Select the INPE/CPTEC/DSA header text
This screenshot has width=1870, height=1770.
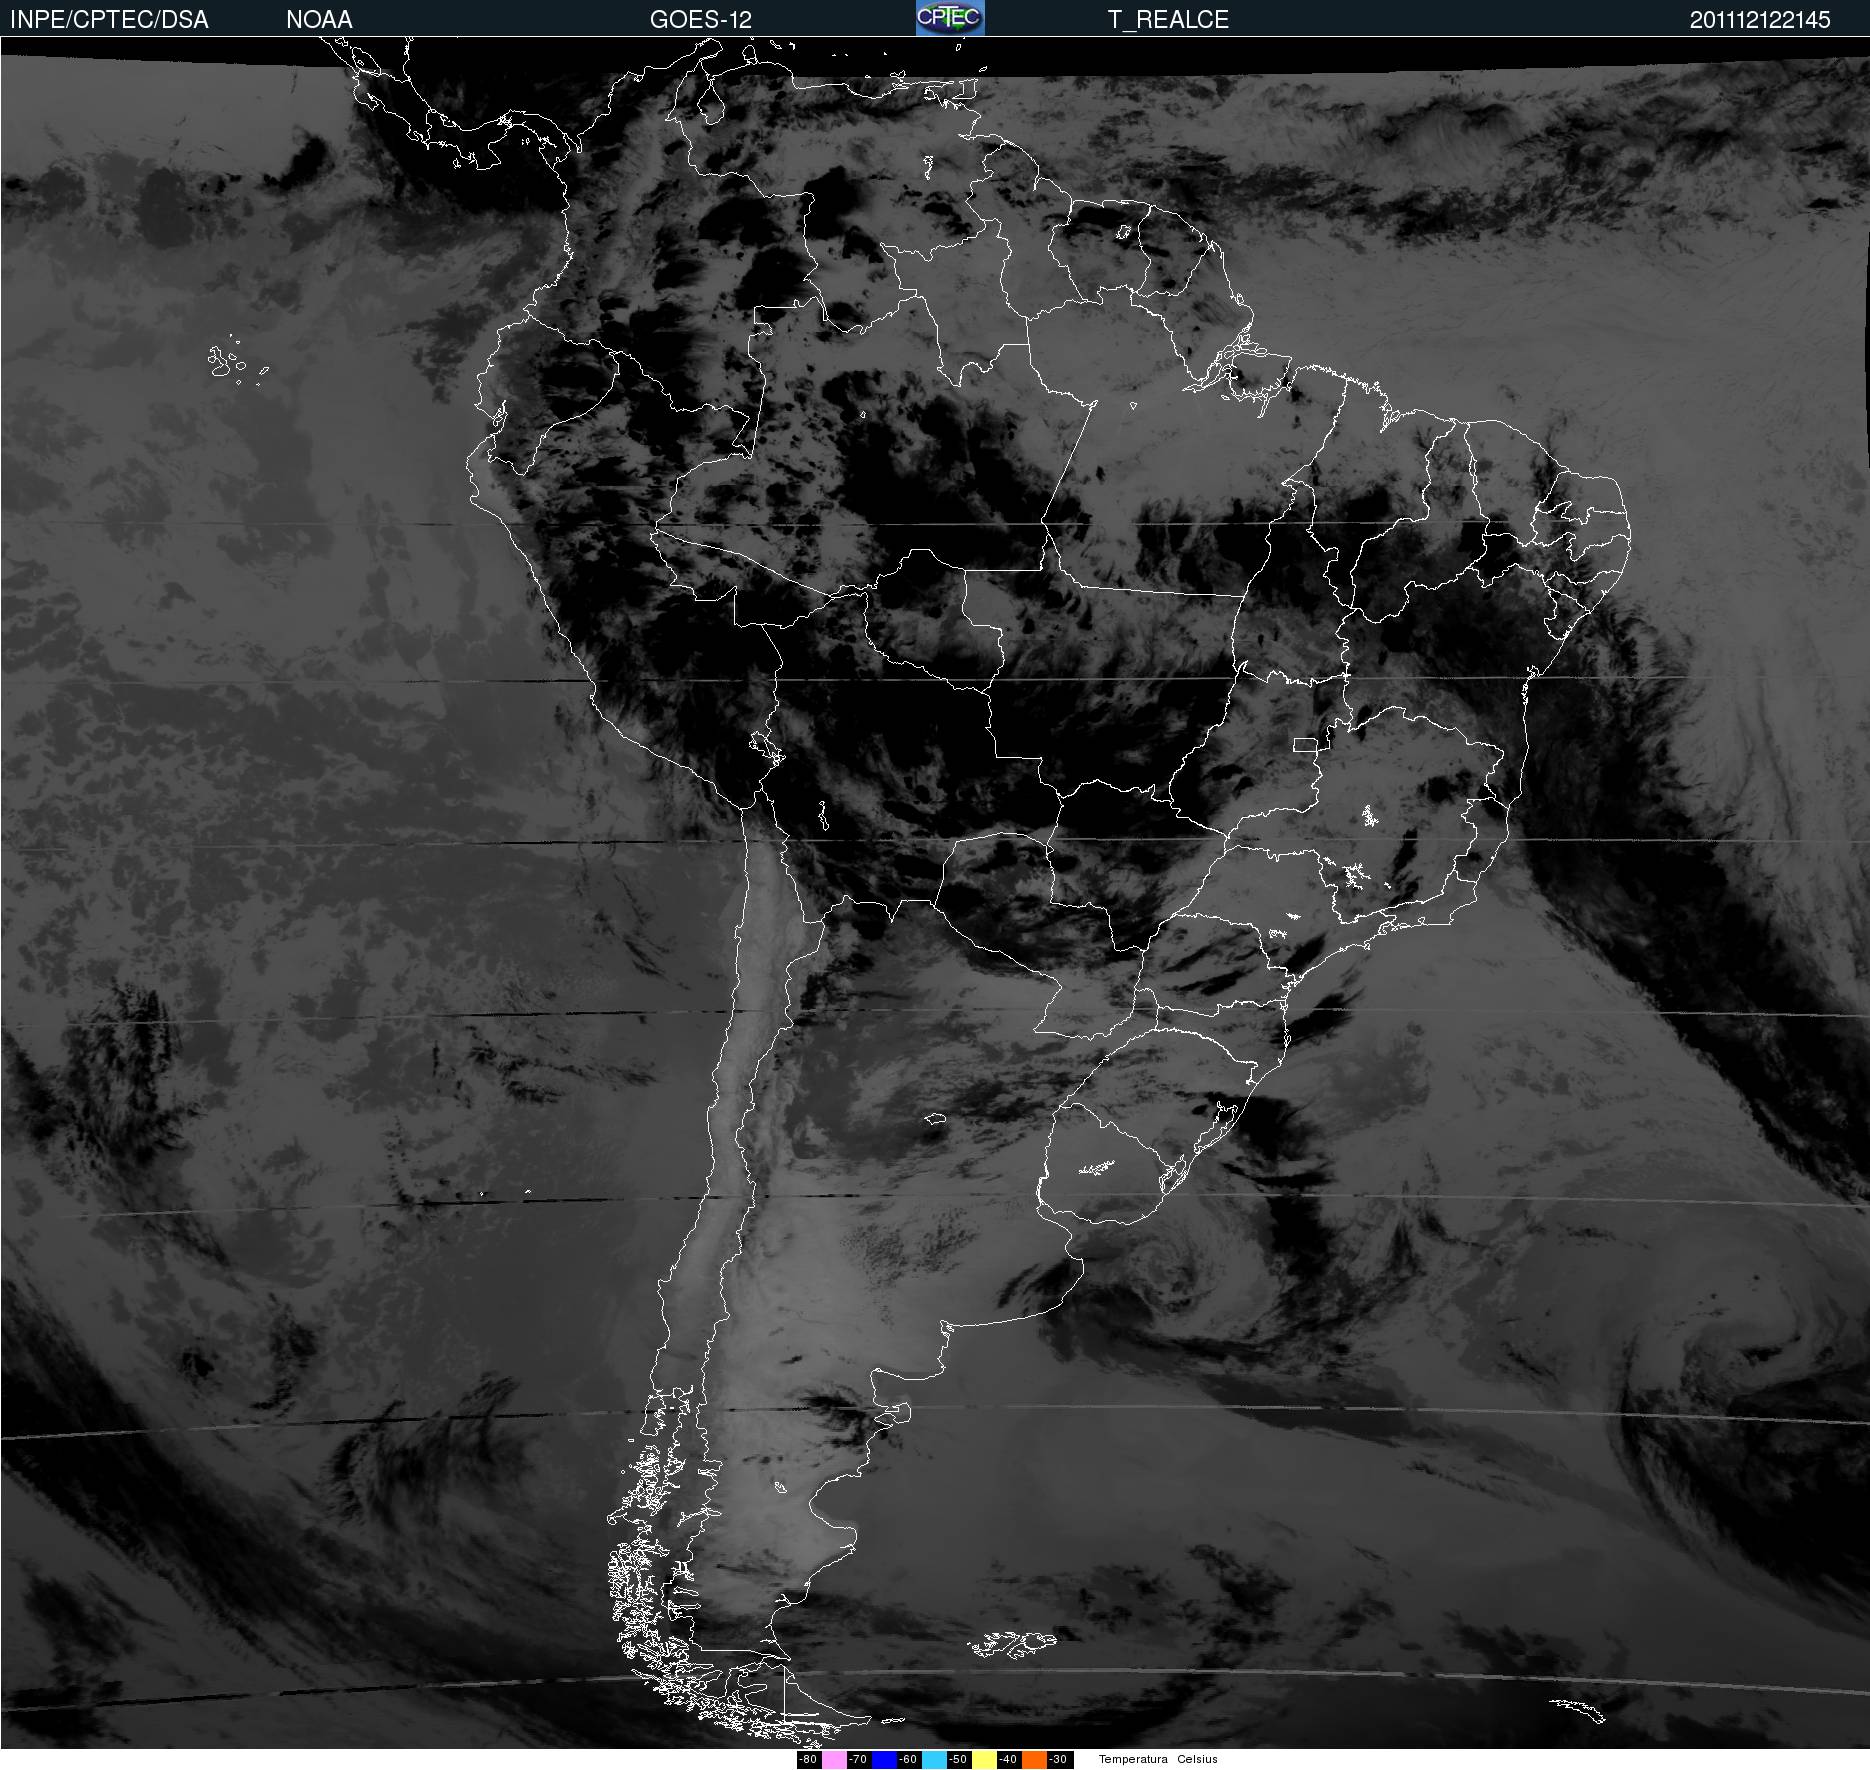[109, 20]
